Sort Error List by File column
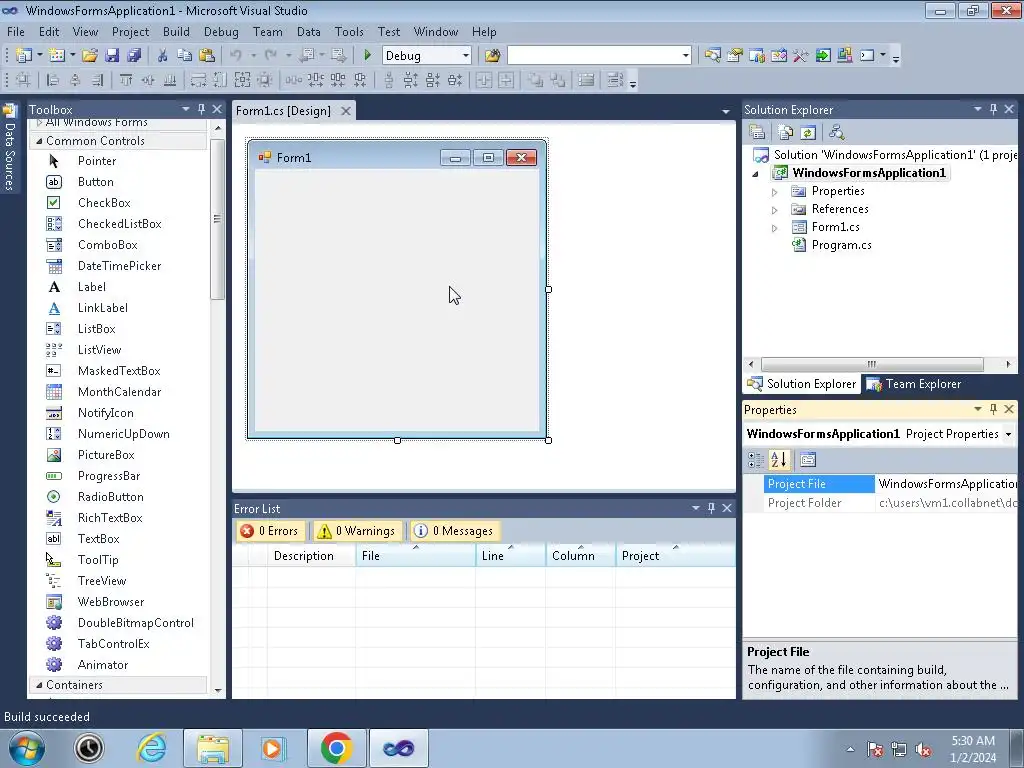 (415, 556)
